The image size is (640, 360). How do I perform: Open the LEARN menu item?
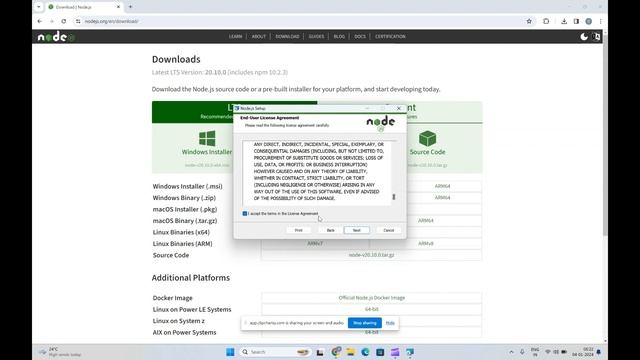coord(236,36)
